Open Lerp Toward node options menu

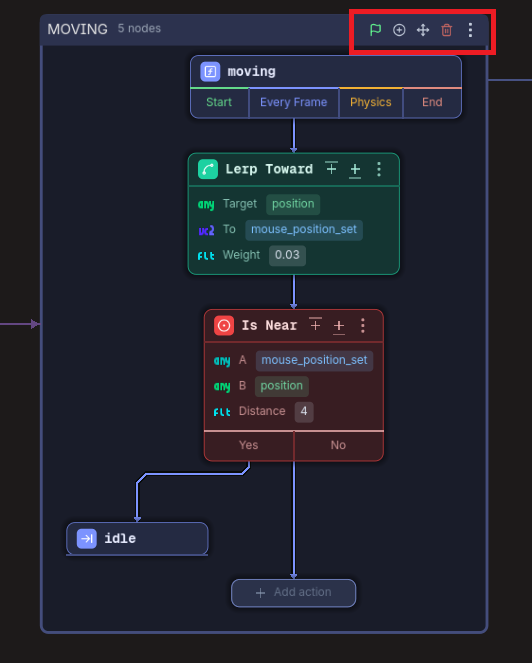(x=379, y=169)
